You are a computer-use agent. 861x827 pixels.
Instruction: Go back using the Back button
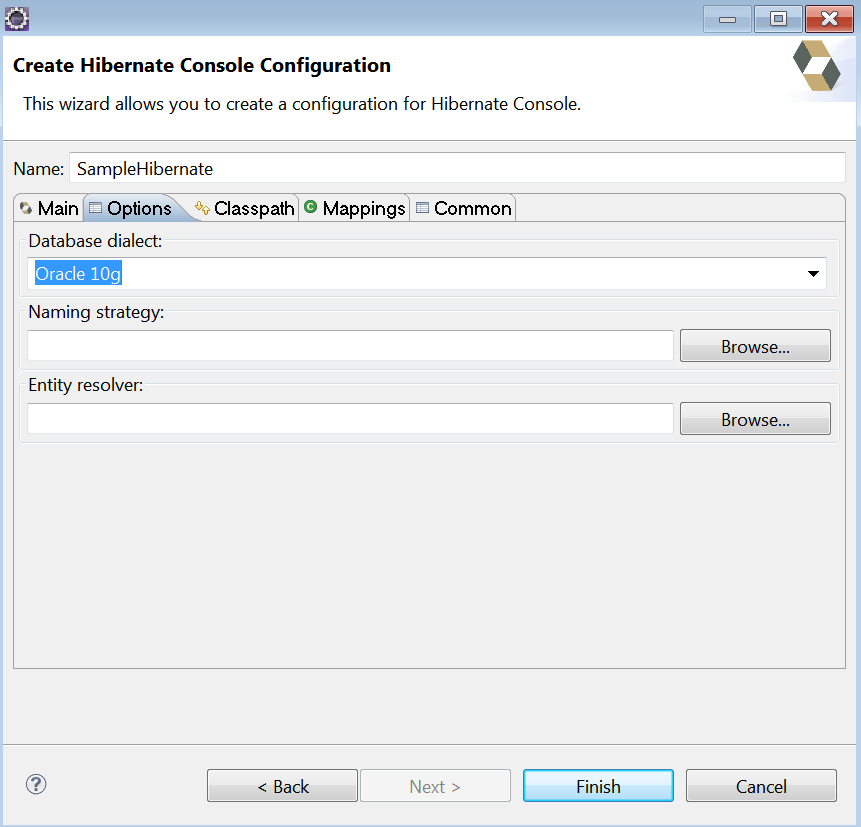pyautogui.click(x=282, y=785)
